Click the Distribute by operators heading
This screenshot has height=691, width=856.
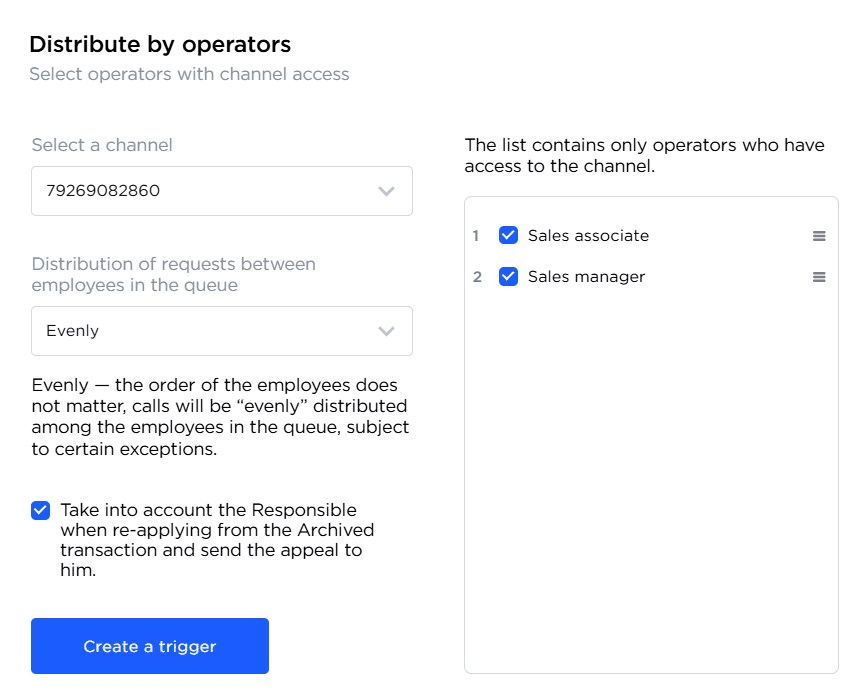pos(160,44)
